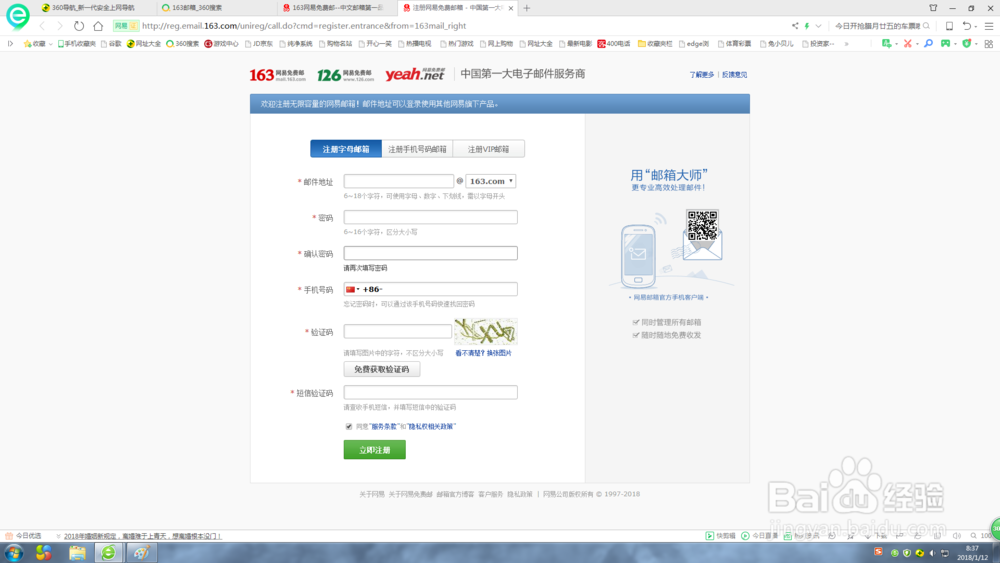
Task: Click the 手机号码 input field
Action: [430, 289]
